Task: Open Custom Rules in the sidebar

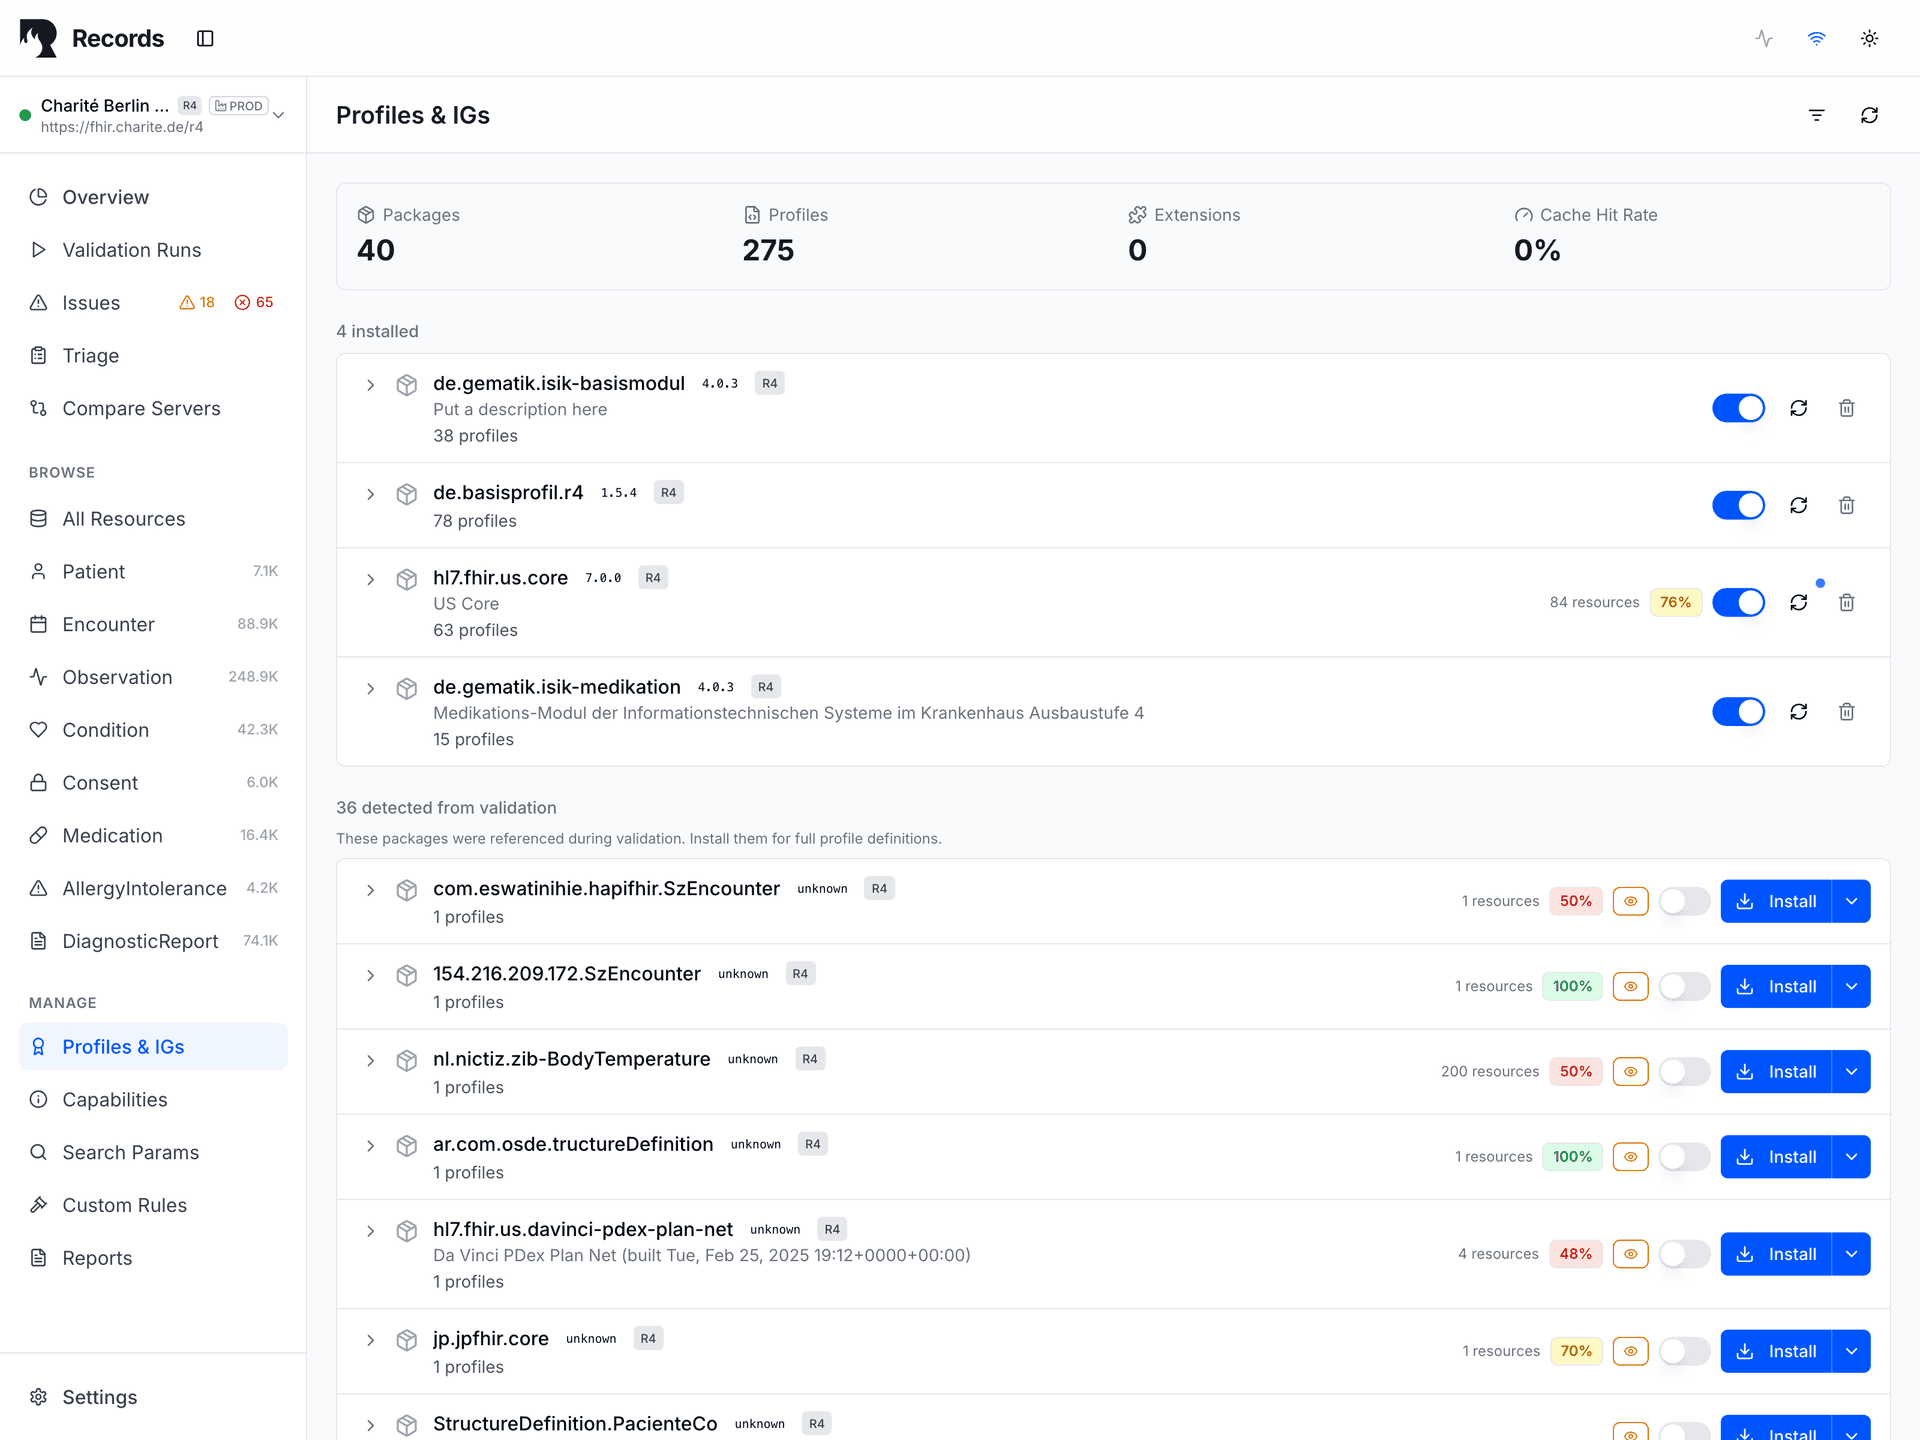Action: coord(153,1205)
